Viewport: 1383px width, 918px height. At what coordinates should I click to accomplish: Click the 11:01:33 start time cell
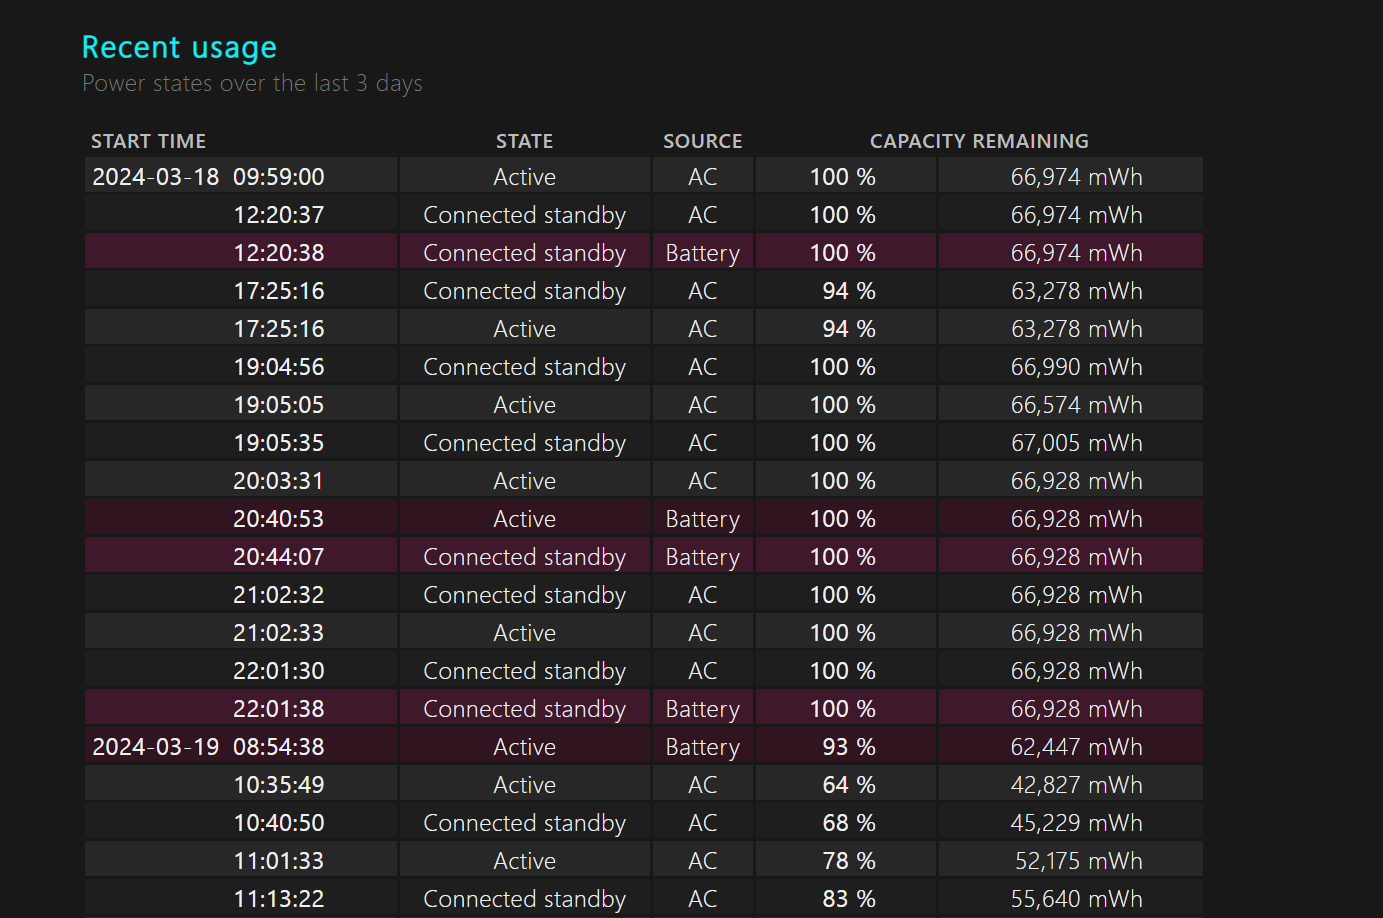coord(241,861)
